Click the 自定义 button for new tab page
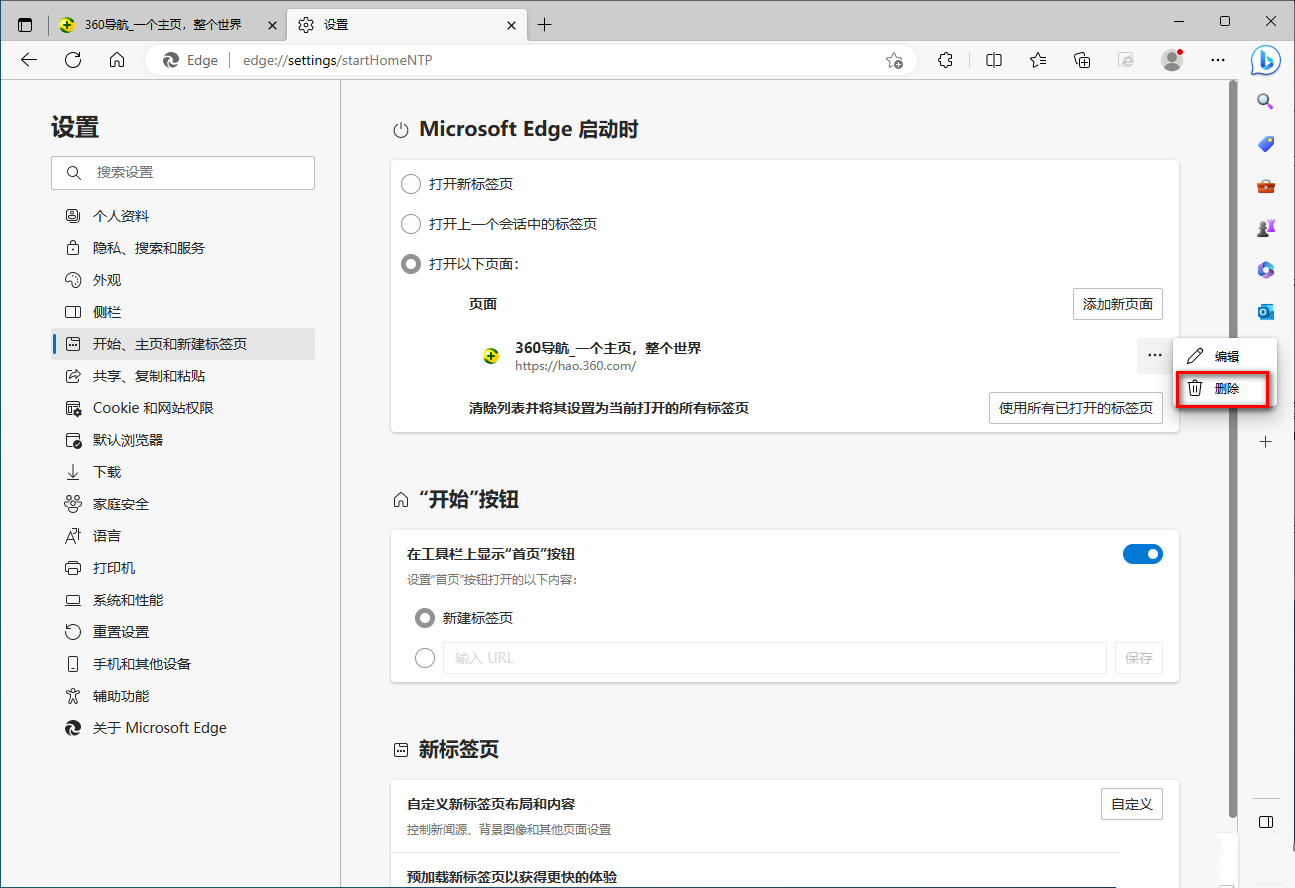The image size is (1295, 888). coord(1132,804)
